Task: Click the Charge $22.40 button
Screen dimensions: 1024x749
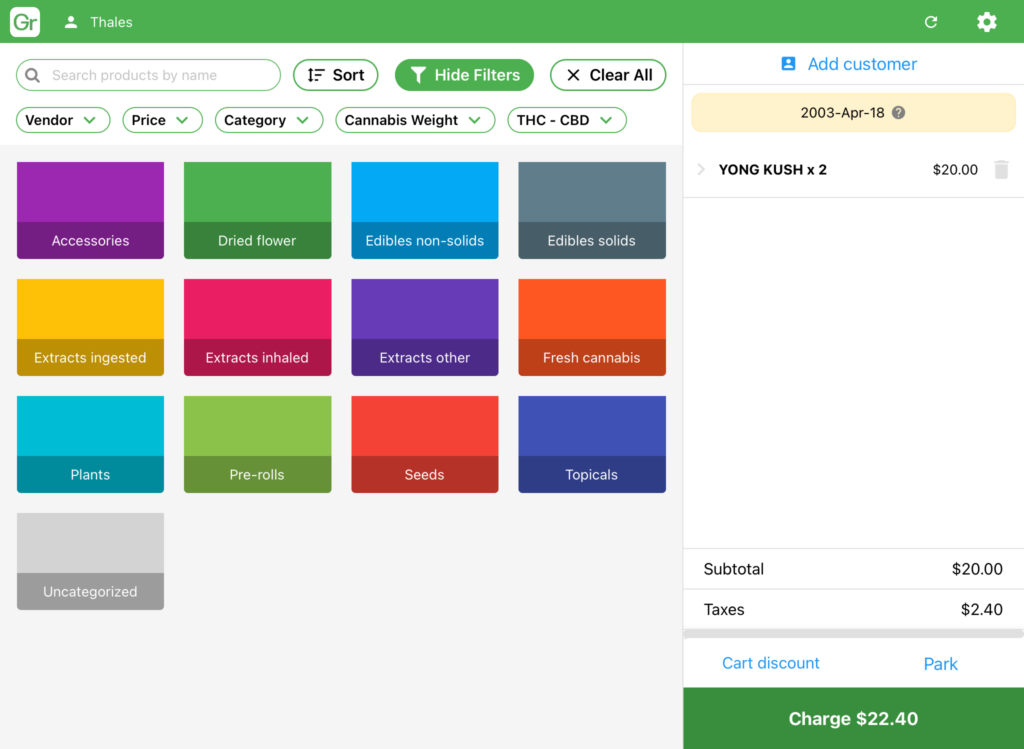Action: pos(853,718)
